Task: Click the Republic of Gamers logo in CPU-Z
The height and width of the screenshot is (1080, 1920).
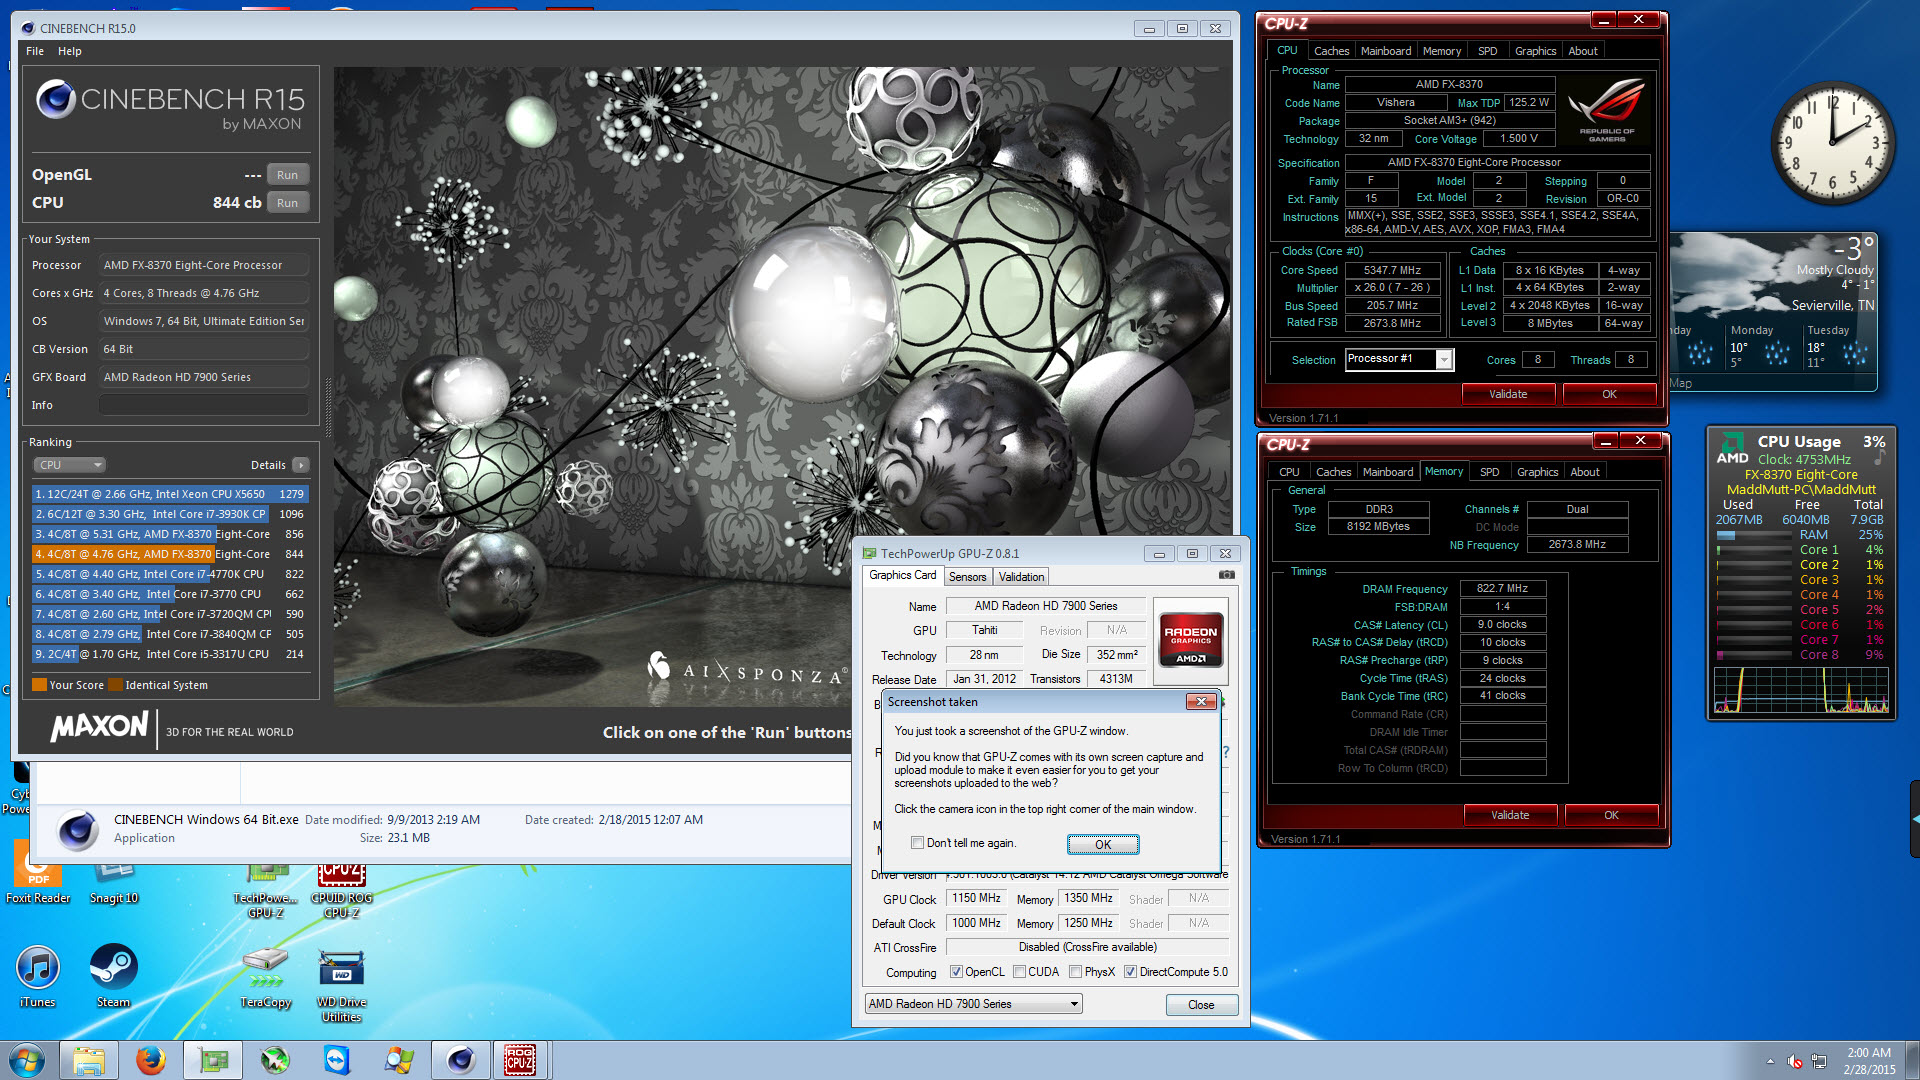Action: pyautogui.click(x=1606, y=109)
